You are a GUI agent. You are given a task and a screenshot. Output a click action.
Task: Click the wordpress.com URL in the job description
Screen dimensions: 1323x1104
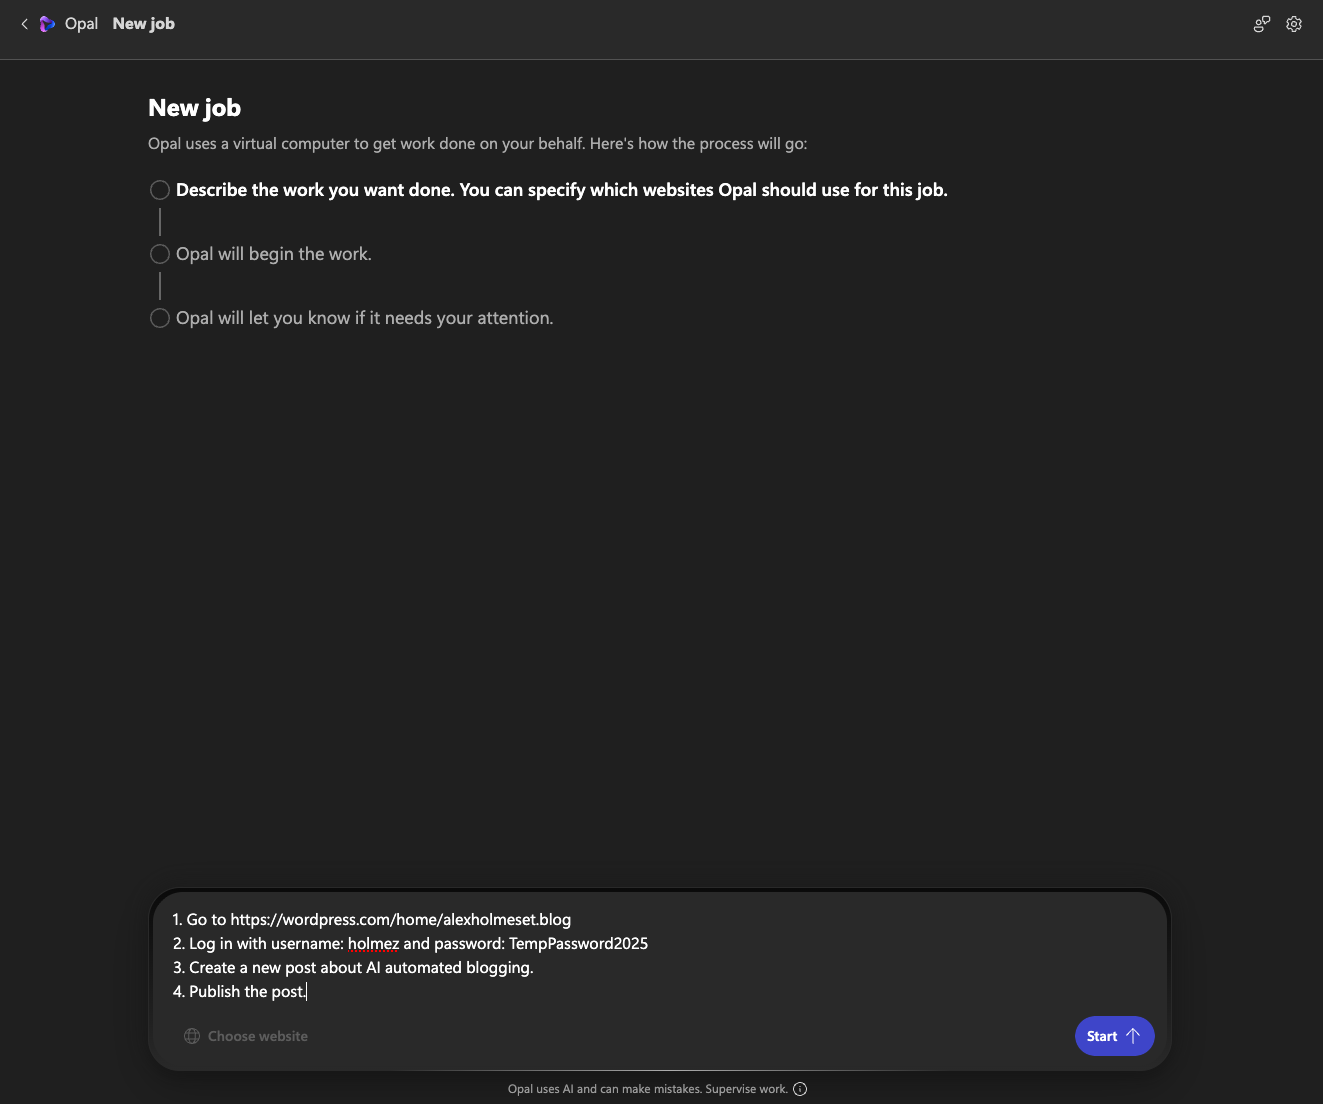click(x=400, y=919)
